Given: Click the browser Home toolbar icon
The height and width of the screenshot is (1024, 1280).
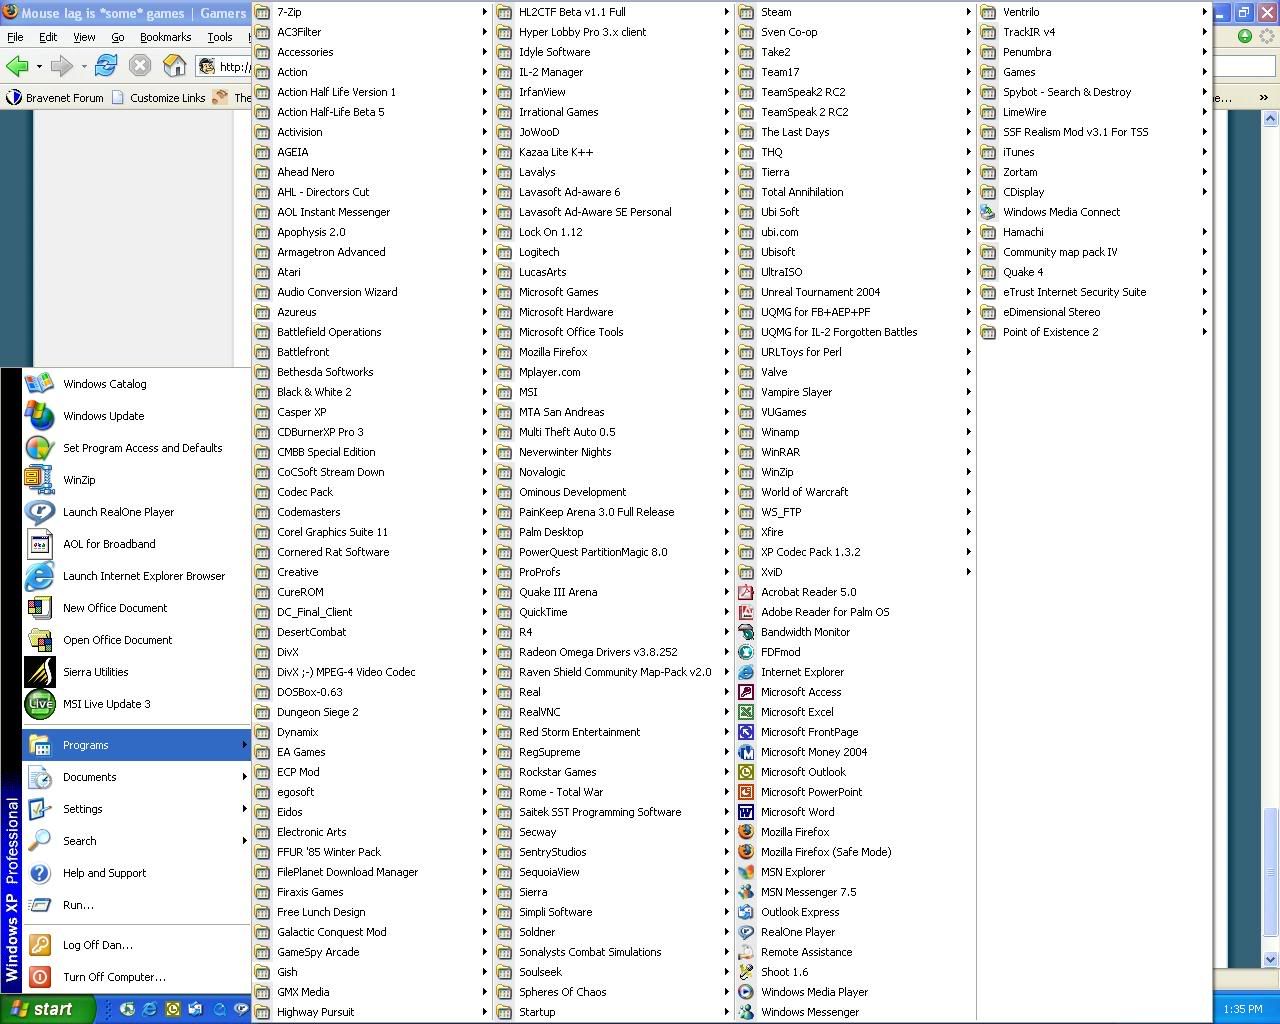Looking at the screenshot, I should tap(174, 66).
